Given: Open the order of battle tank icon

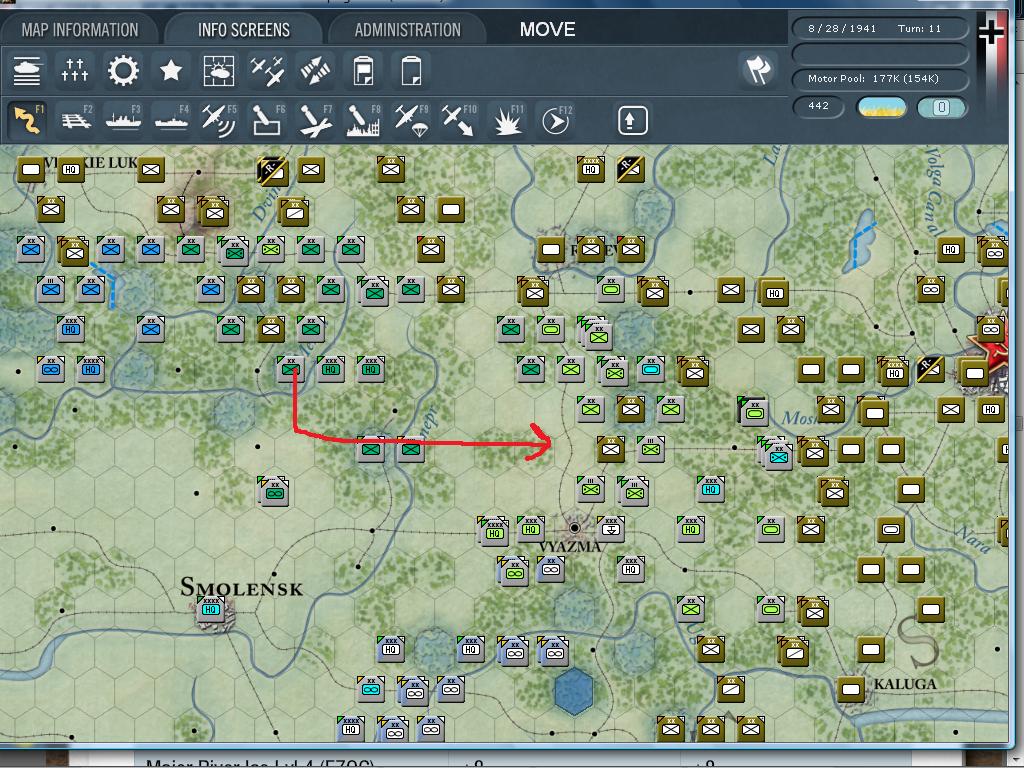Looking at the screenshot, I should tap(27, 71).
